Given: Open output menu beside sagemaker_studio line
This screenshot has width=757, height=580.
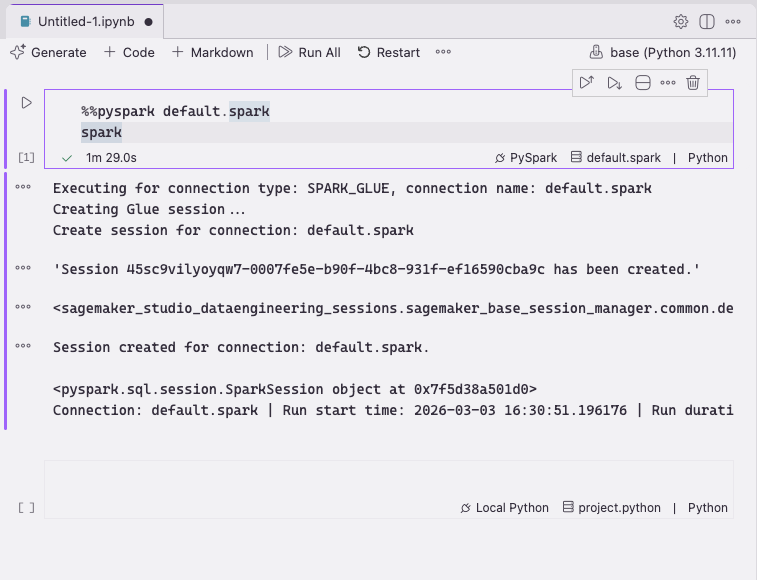Looking at the screenshot, I should 23,307.
